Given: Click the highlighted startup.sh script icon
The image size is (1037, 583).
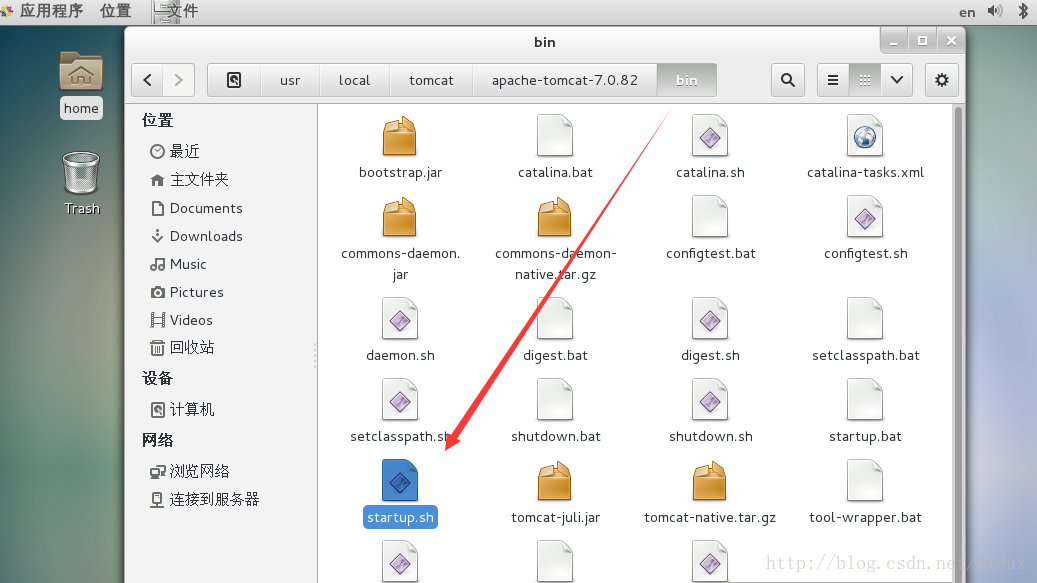Looking at the screenshot, I should click(399, 481).
